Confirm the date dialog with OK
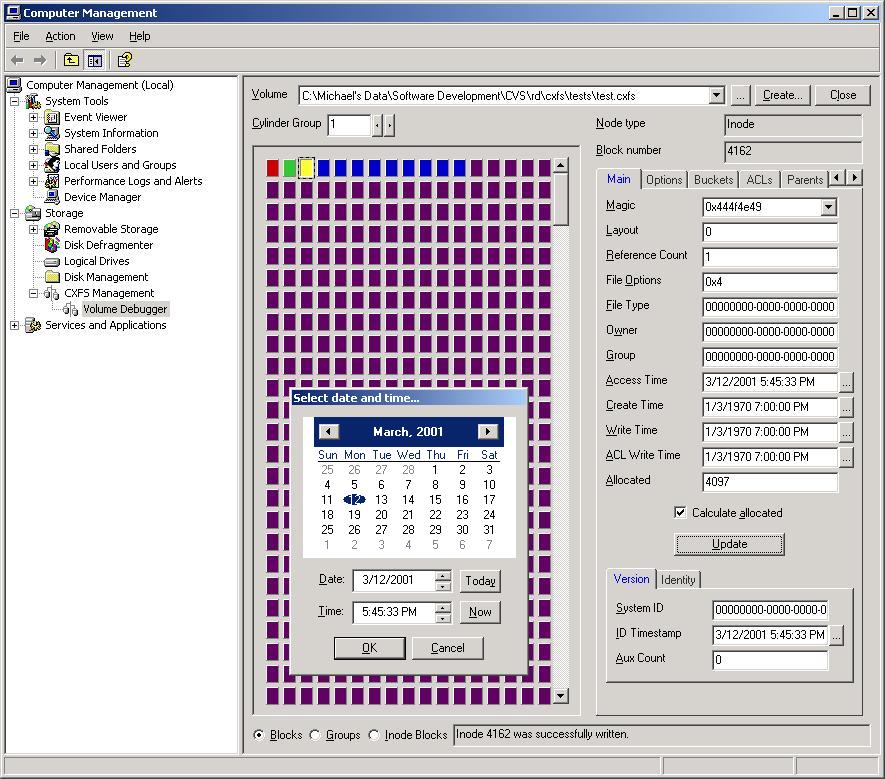Screen dimensions: 885x779 tap(370, 648)
